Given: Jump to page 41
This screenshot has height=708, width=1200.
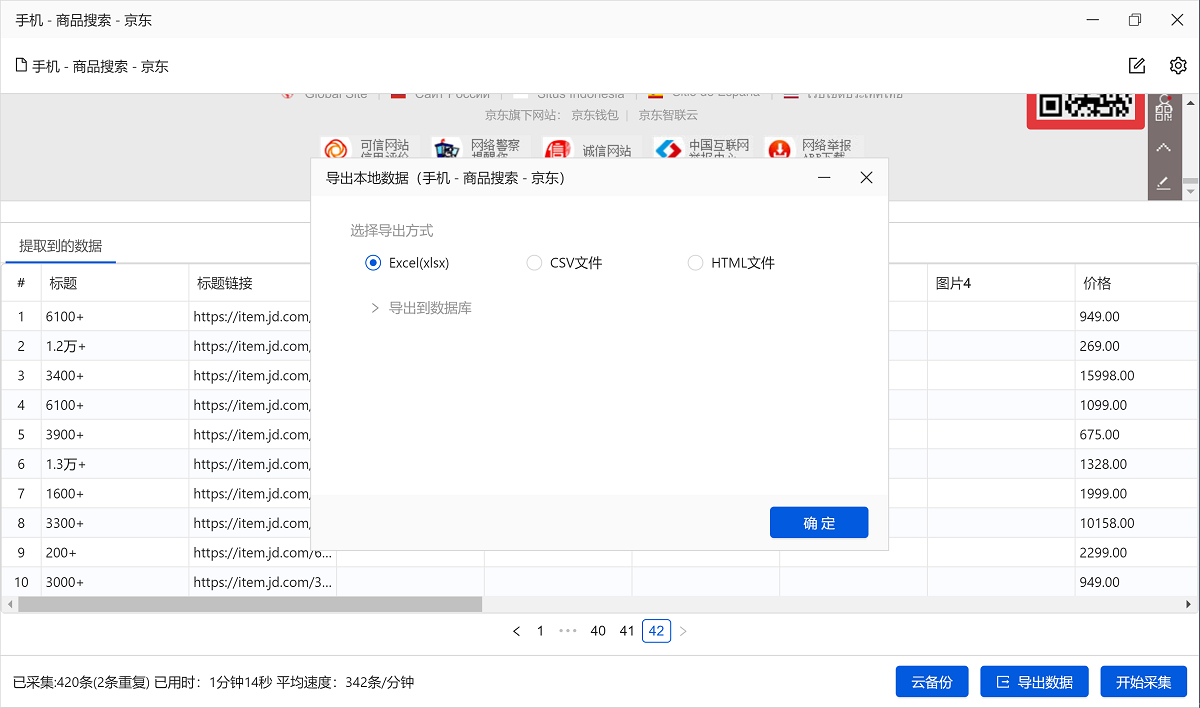Looking at the screenshot, I should 627,631.
